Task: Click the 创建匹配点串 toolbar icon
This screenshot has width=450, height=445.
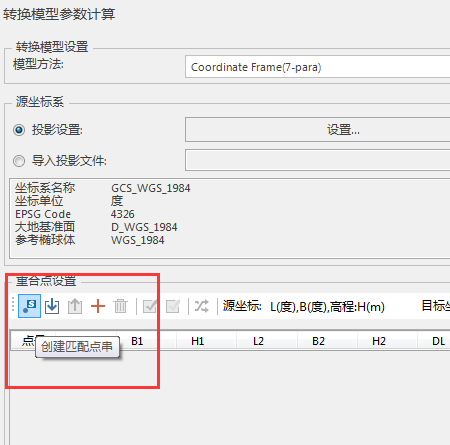Action: (x=29, y=306)
